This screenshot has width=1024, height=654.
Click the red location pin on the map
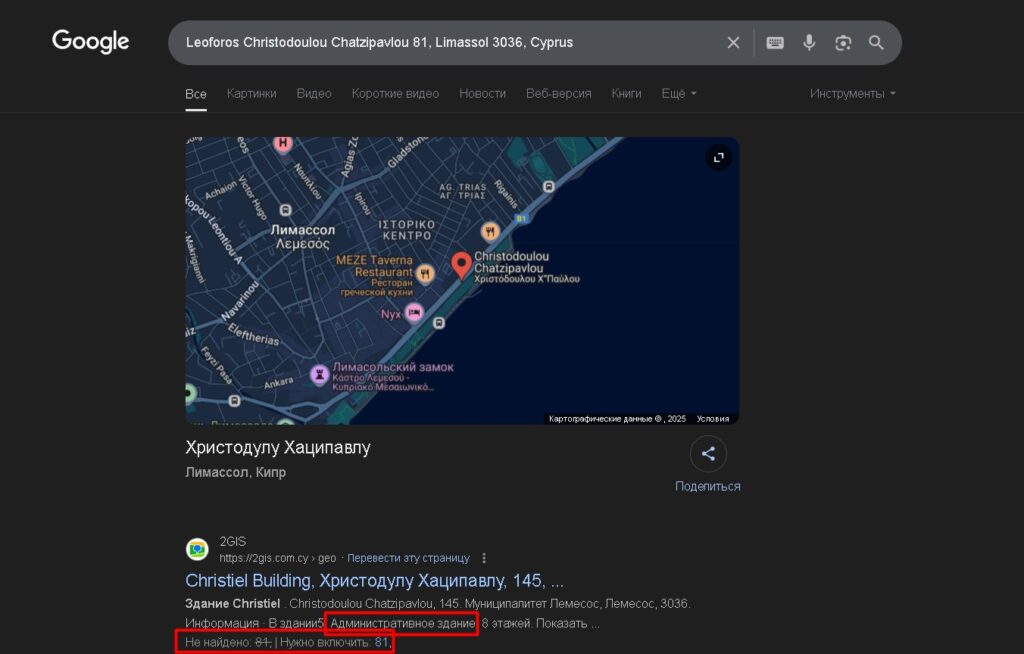pyautogui.click(x=462, y=266)
